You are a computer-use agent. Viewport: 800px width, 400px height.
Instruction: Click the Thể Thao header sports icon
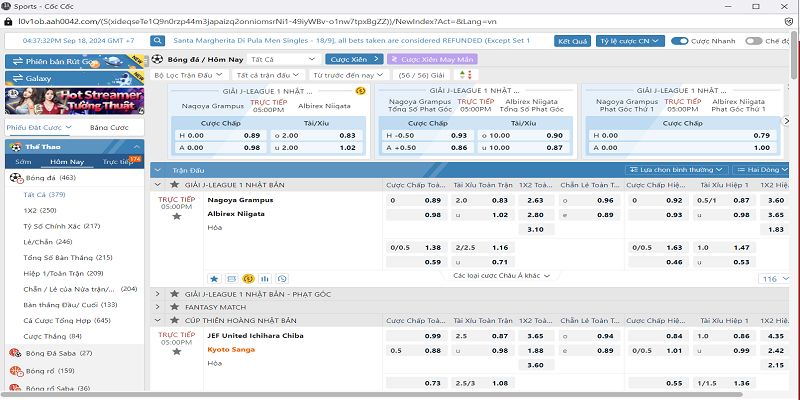click(16, 146)
